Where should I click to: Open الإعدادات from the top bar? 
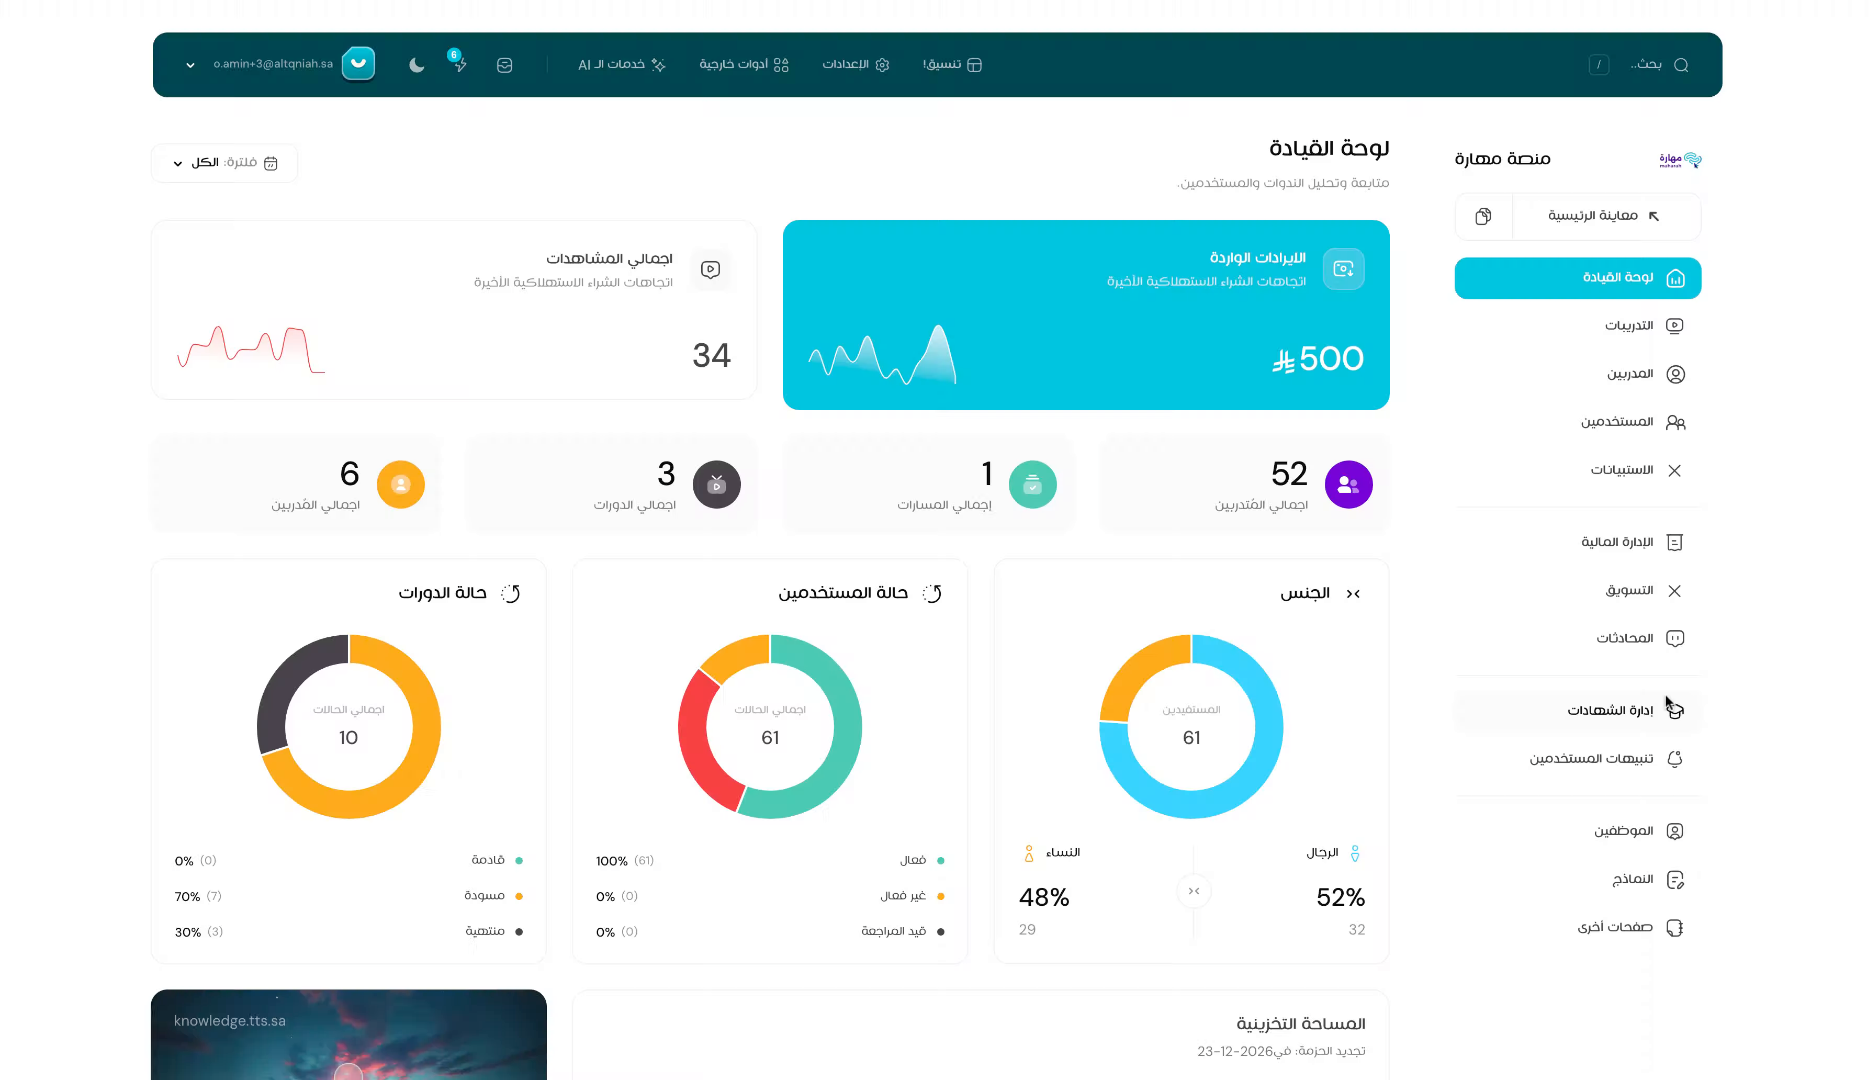pyautogui.click(x=855, y=65)
